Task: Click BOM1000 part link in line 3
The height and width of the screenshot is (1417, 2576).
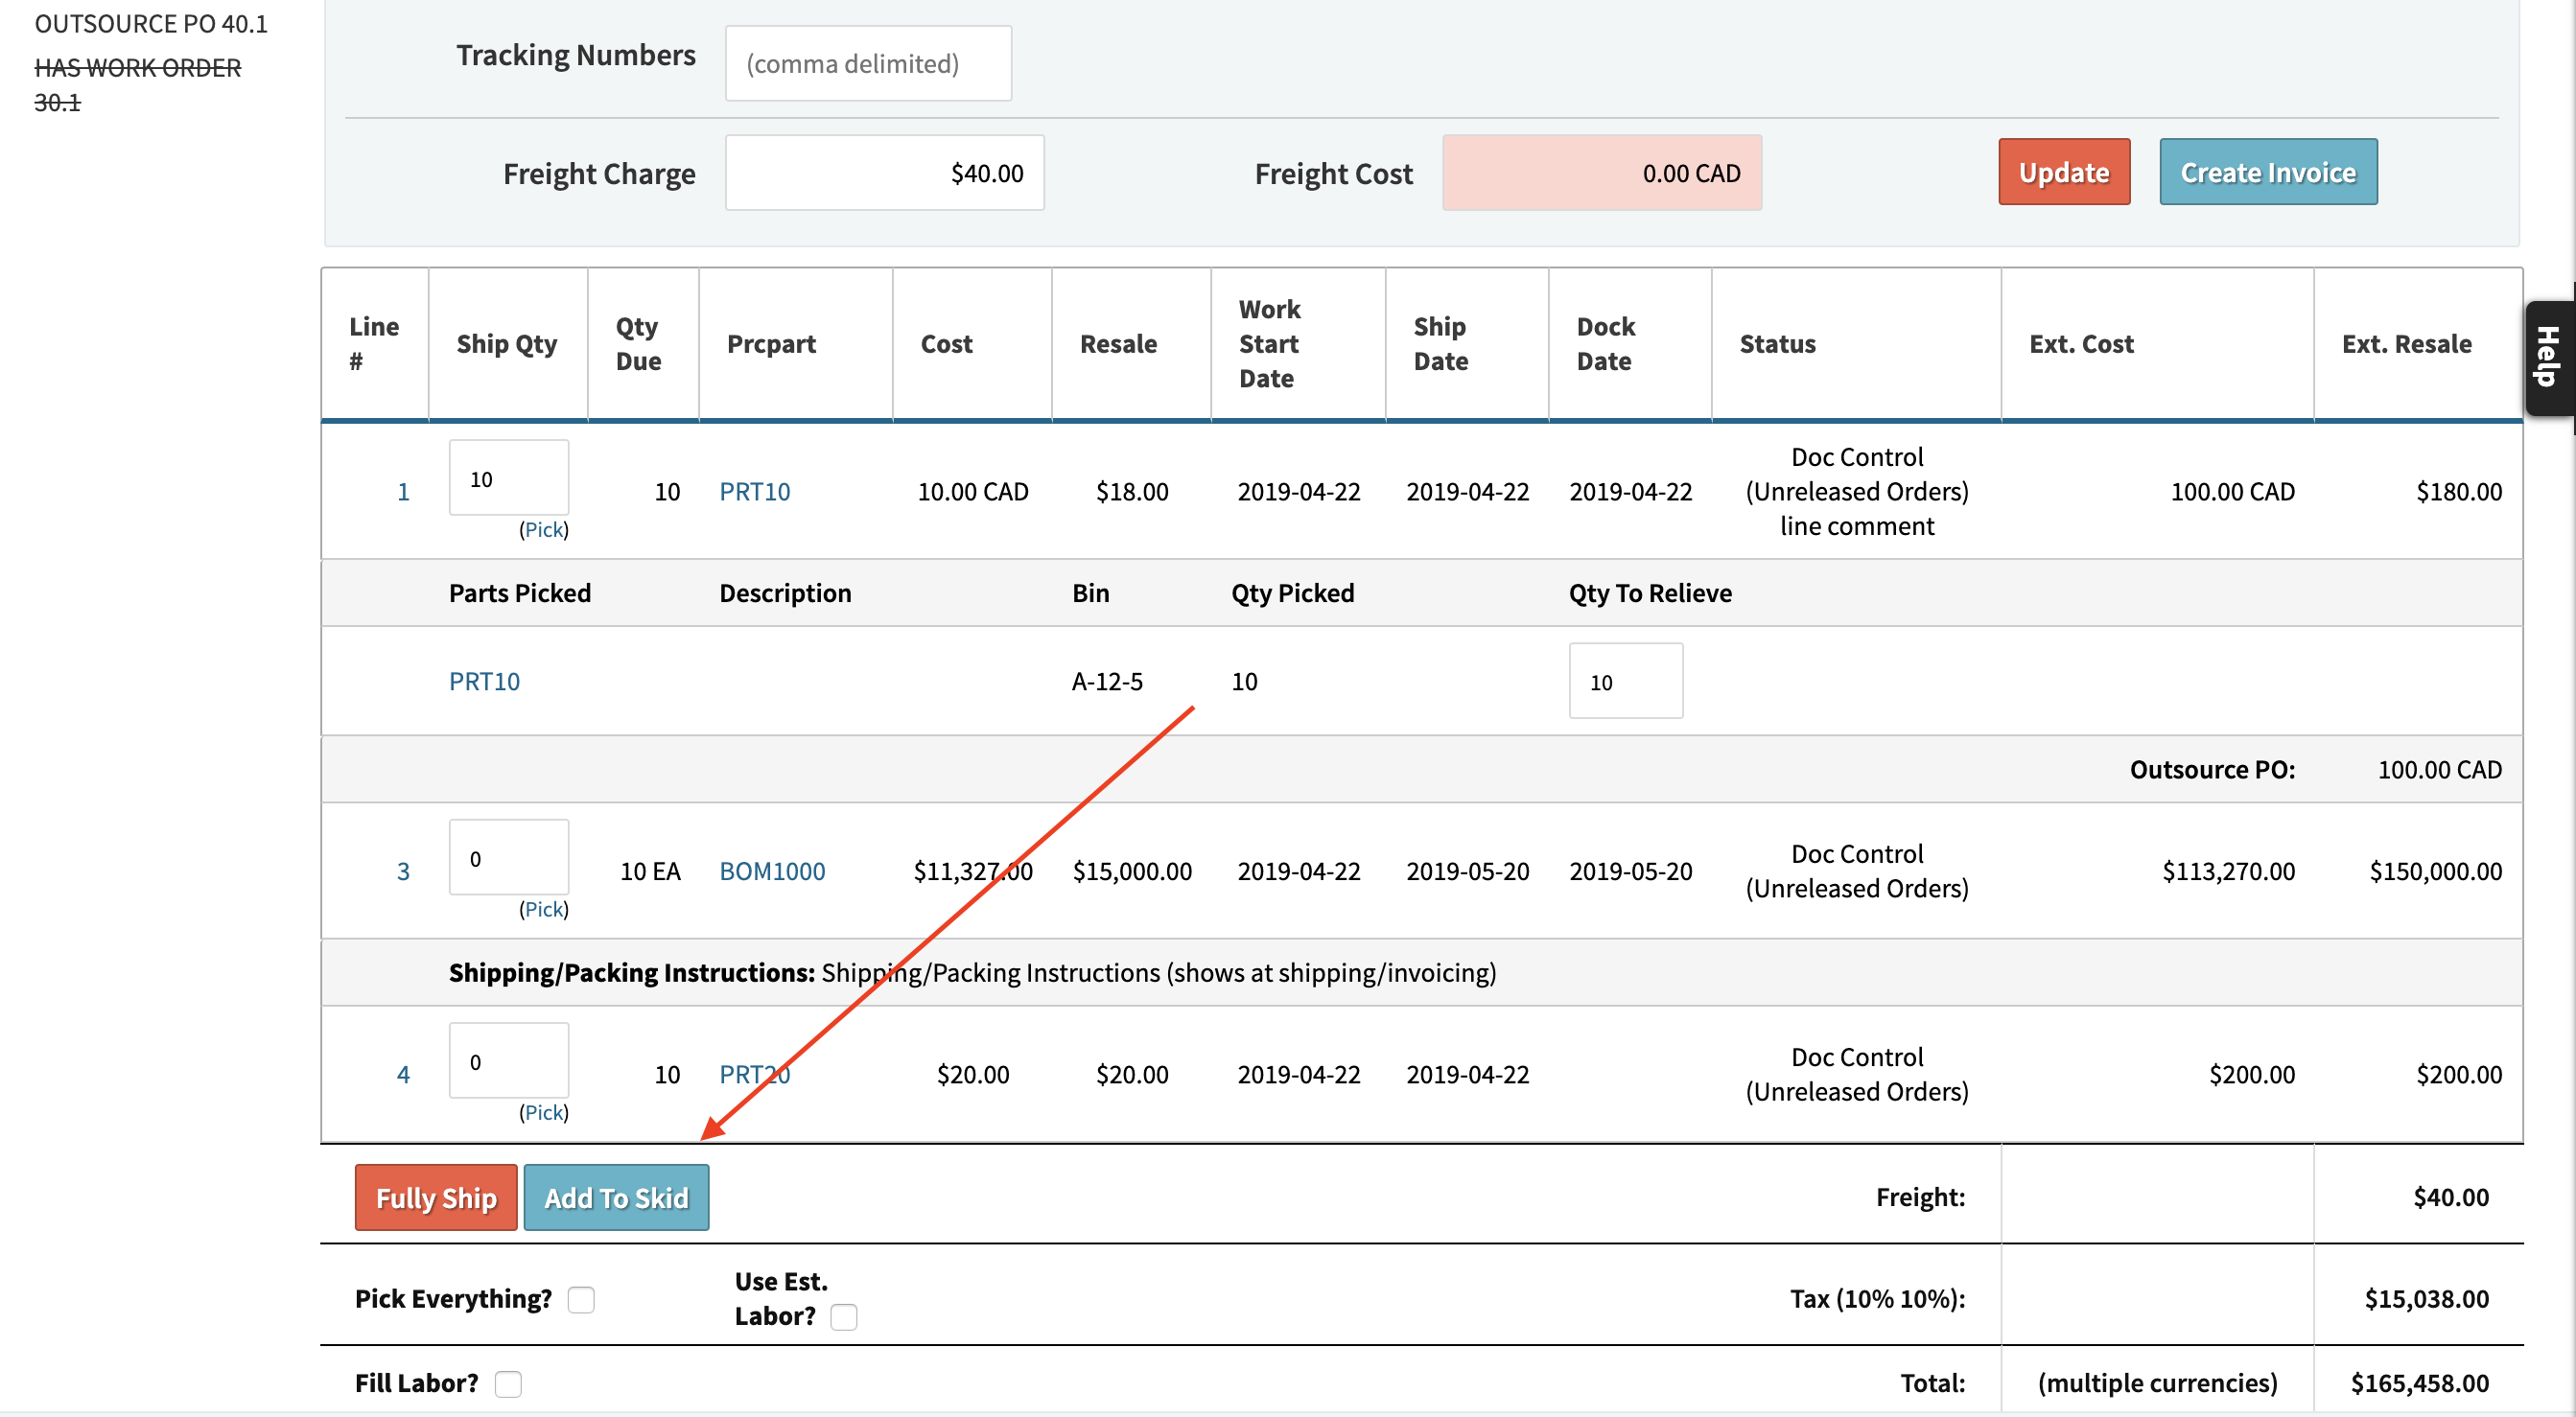Action: coord(771,868)
